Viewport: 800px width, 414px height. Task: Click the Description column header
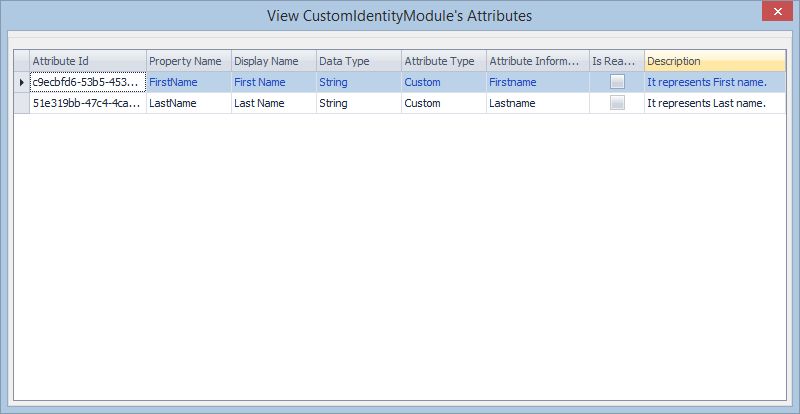[715, 61]
